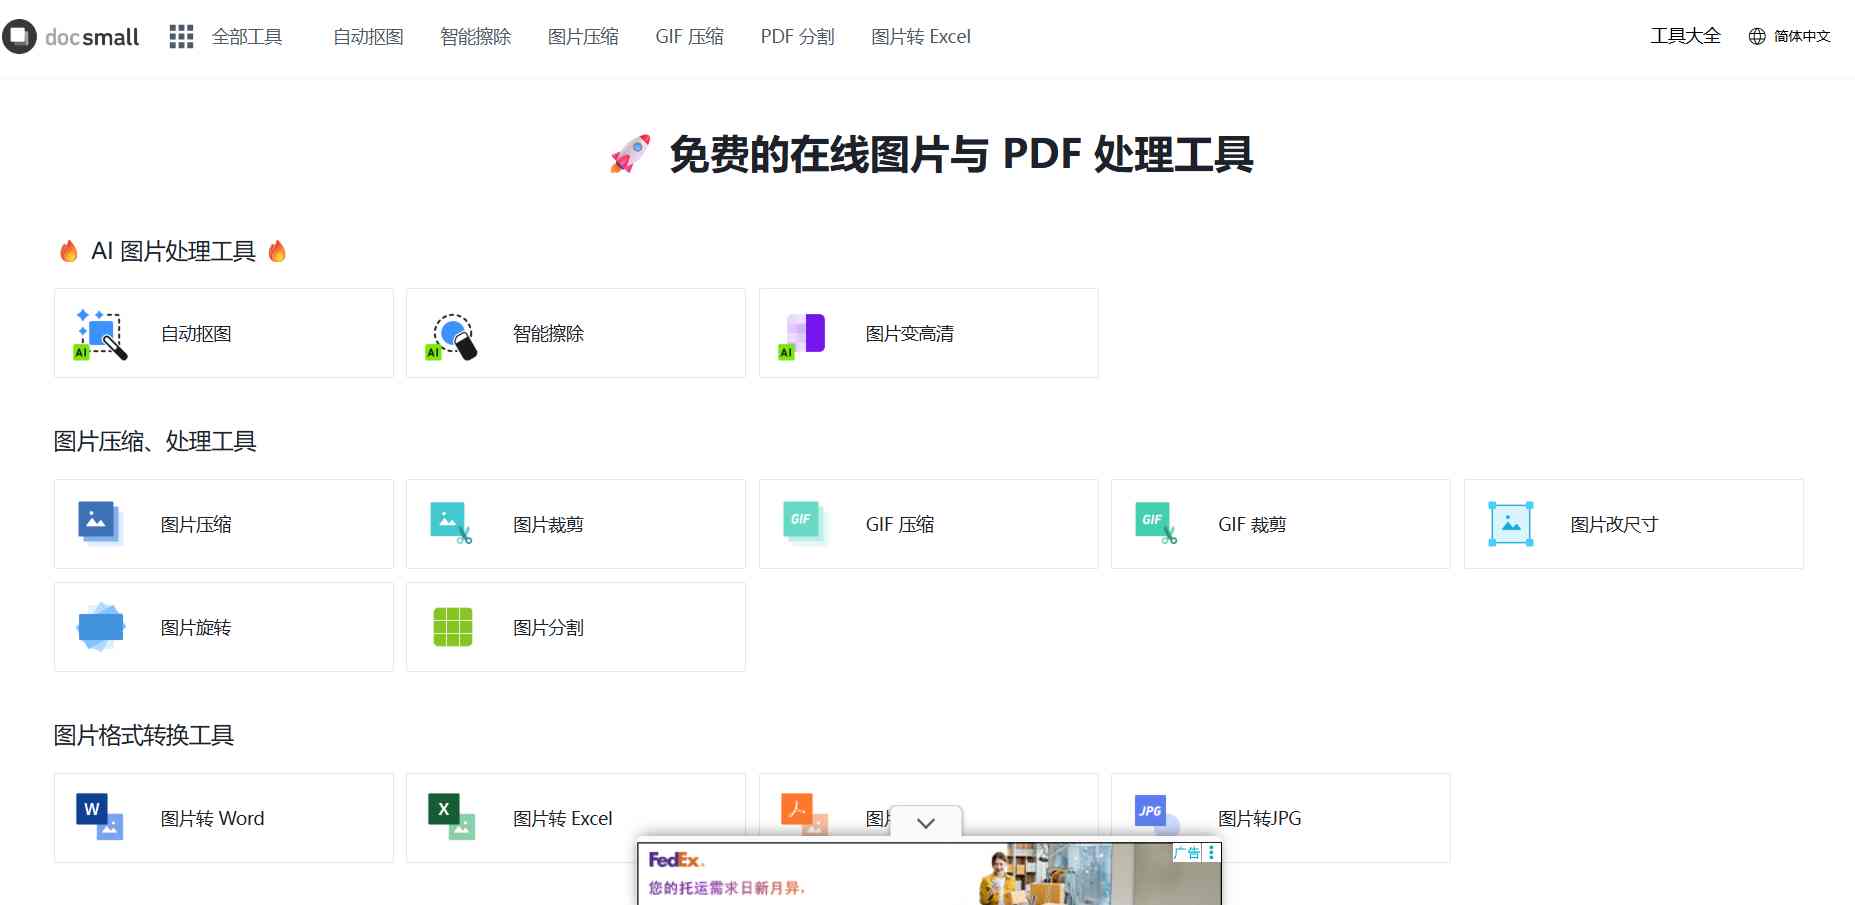
Task: Open the 简体中文 language selector
Action: [x=1790, y=36]
